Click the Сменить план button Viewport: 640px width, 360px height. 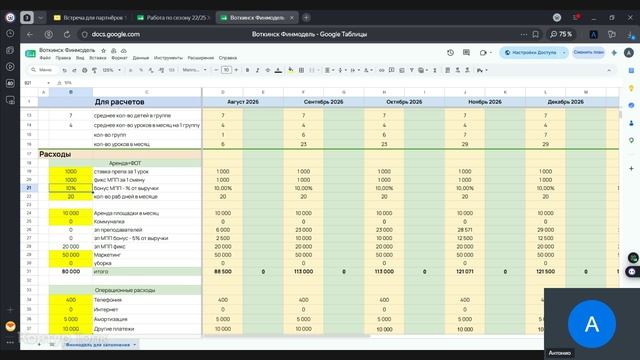click(x=588, y=53)
